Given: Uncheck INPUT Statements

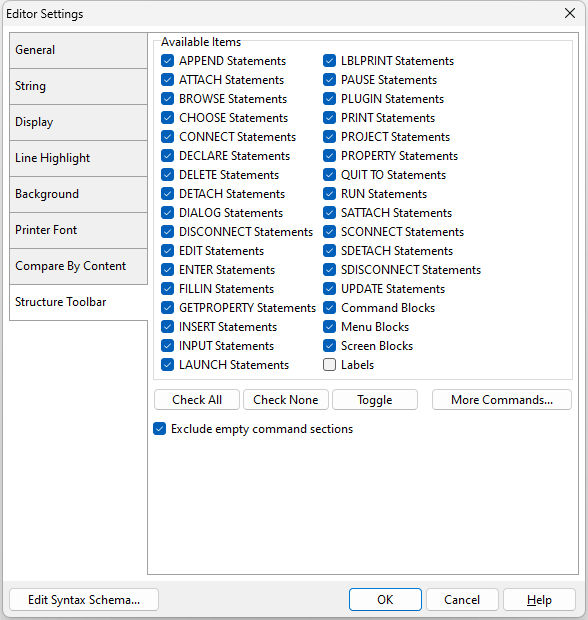Looking at the screenshot, I should pos(167,346).
